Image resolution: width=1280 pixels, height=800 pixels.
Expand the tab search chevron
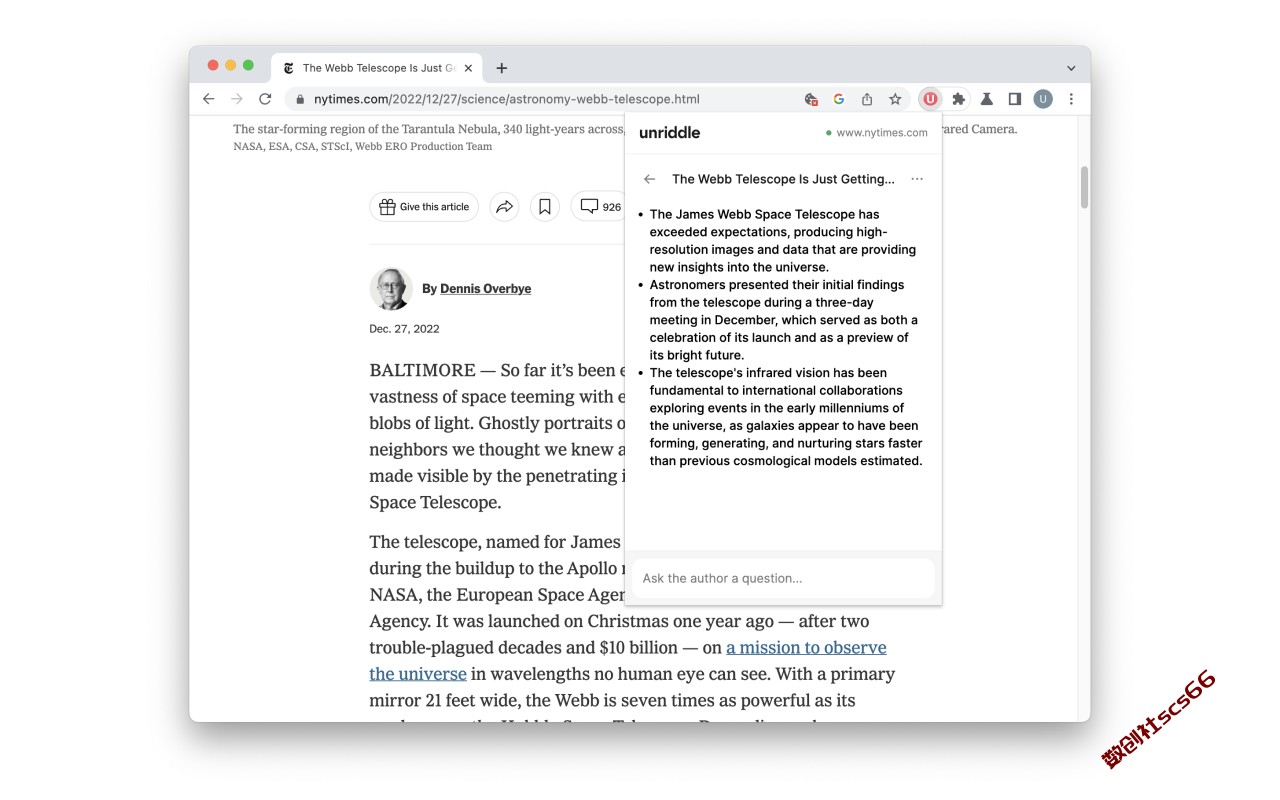tap(1071, 68)
